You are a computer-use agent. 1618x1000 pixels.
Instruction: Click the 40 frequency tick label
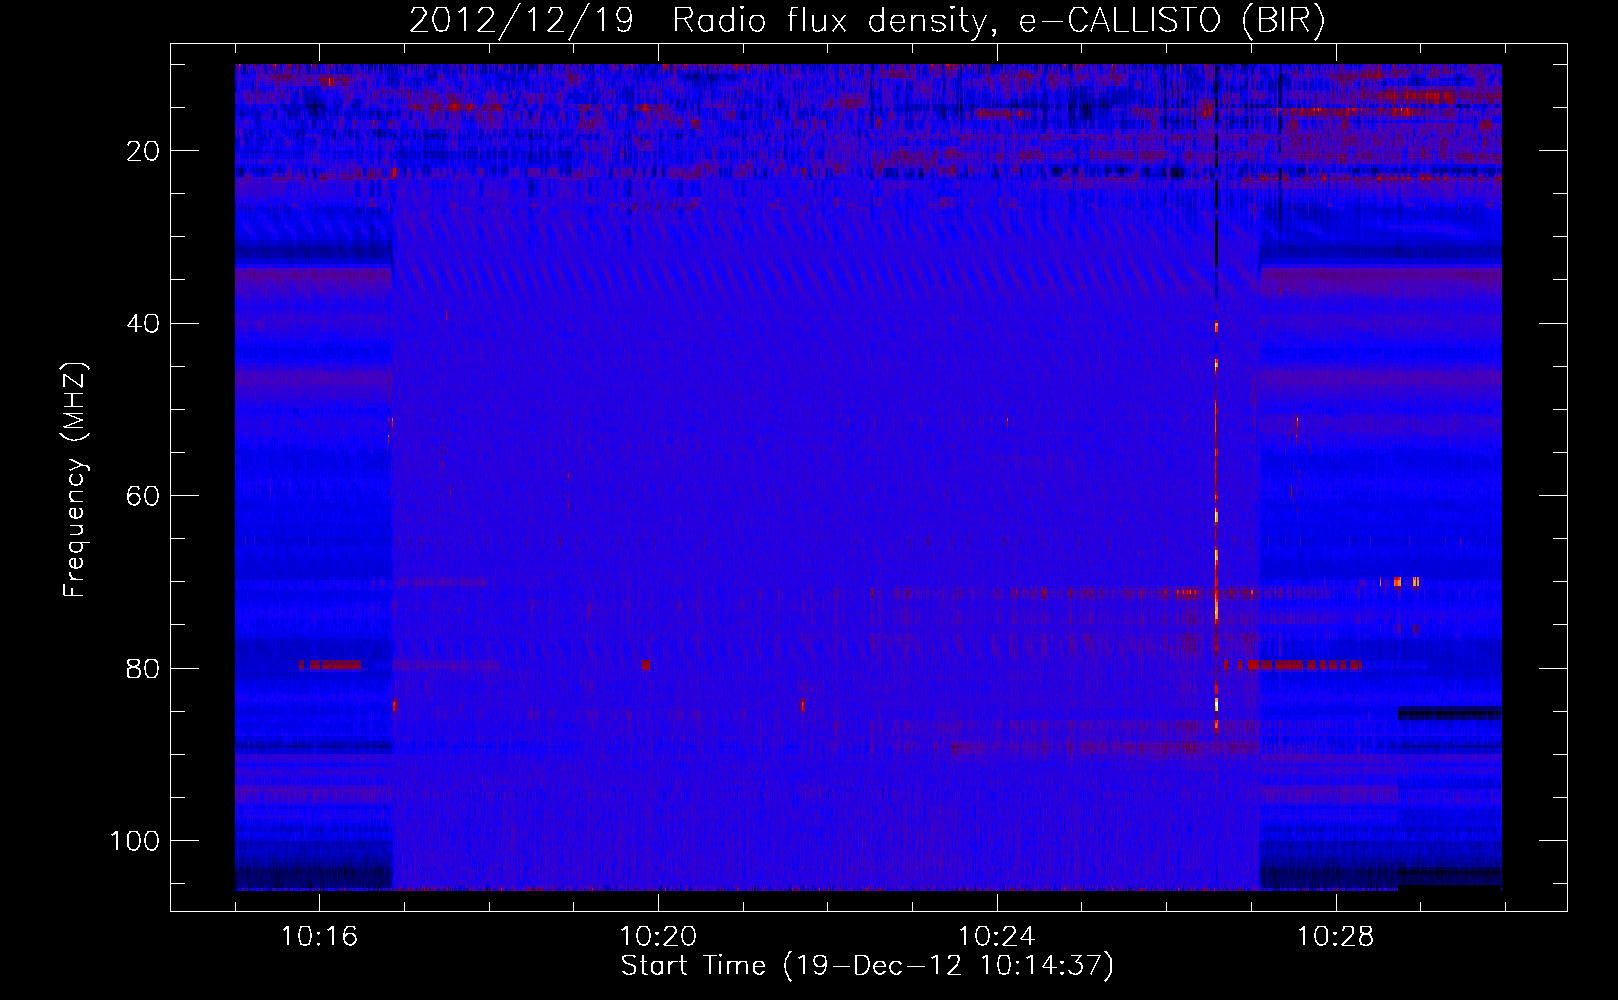pyautogui.click(x=144, y=324)
